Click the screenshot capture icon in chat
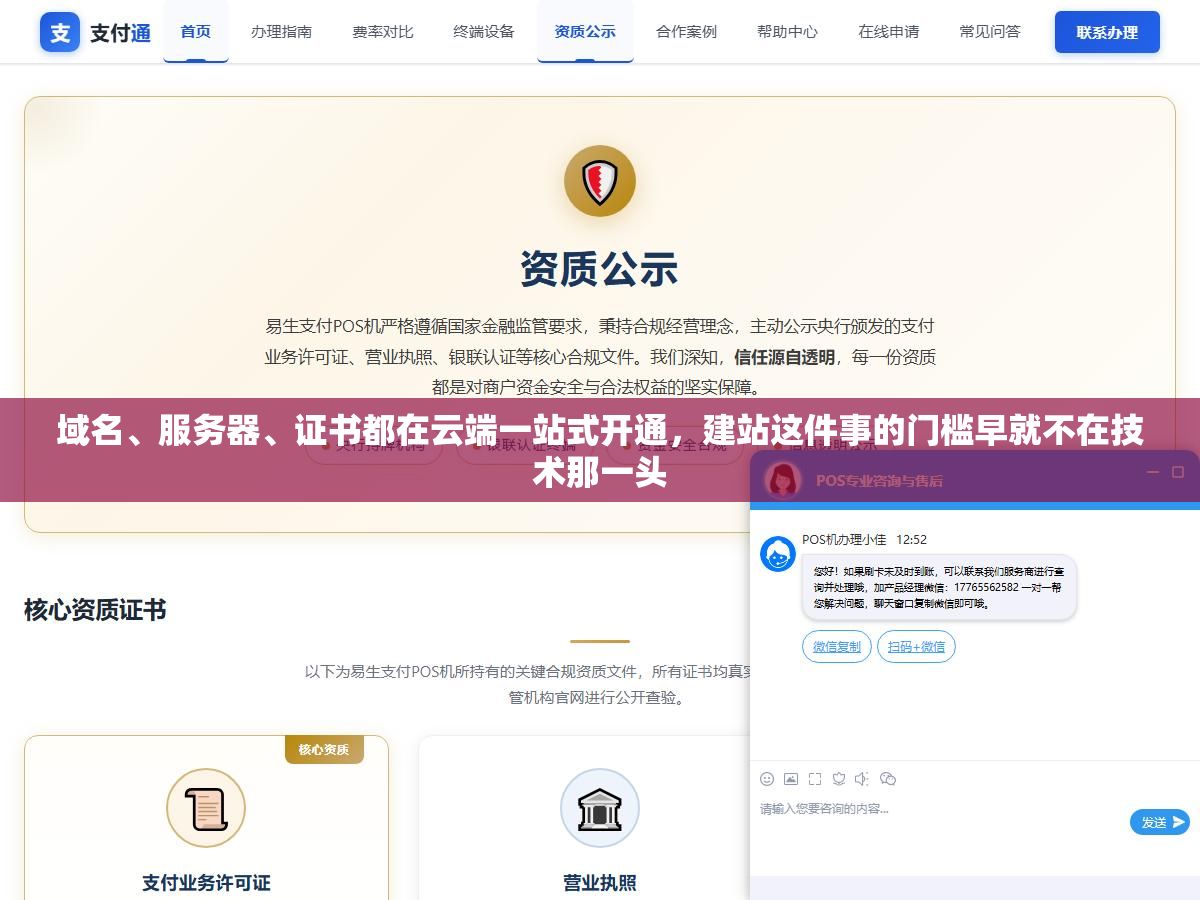The image size is (1200, 900). pyautogui.click(x=815, y=779)
